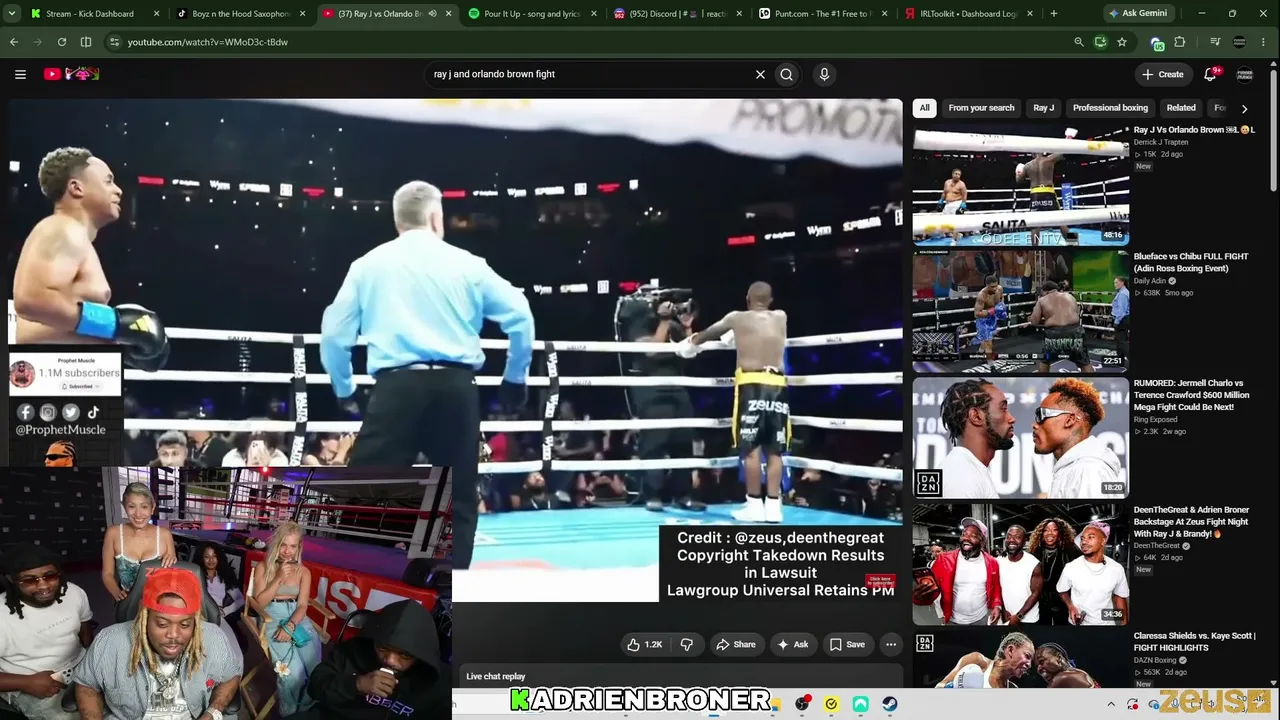
Task: Go to the YouTube home logo
Action: 71,74
